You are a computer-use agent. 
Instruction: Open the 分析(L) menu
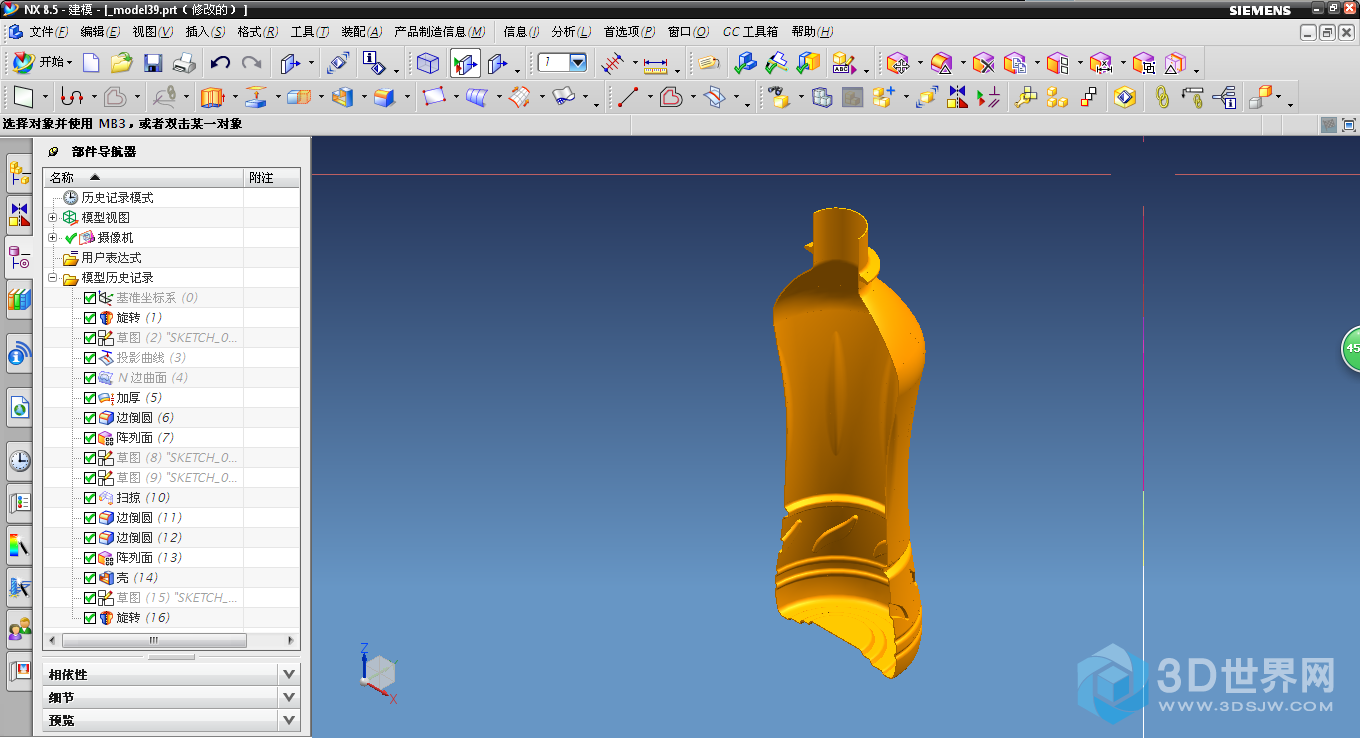click(571, 32)
